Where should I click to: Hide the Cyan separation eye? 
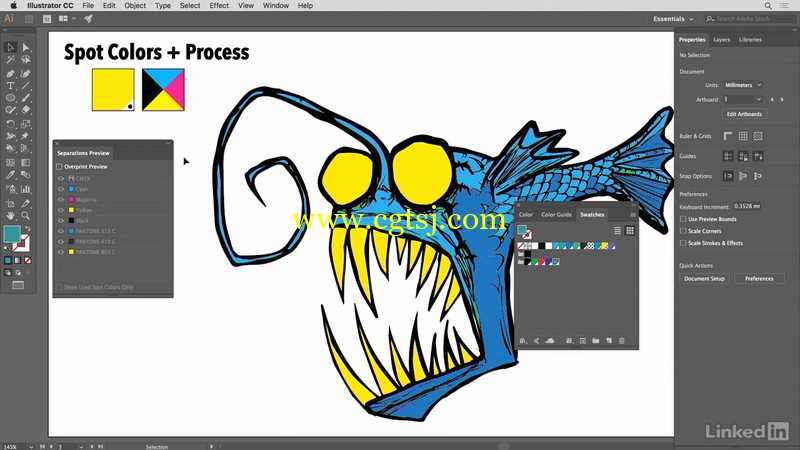tap(61, 189)
